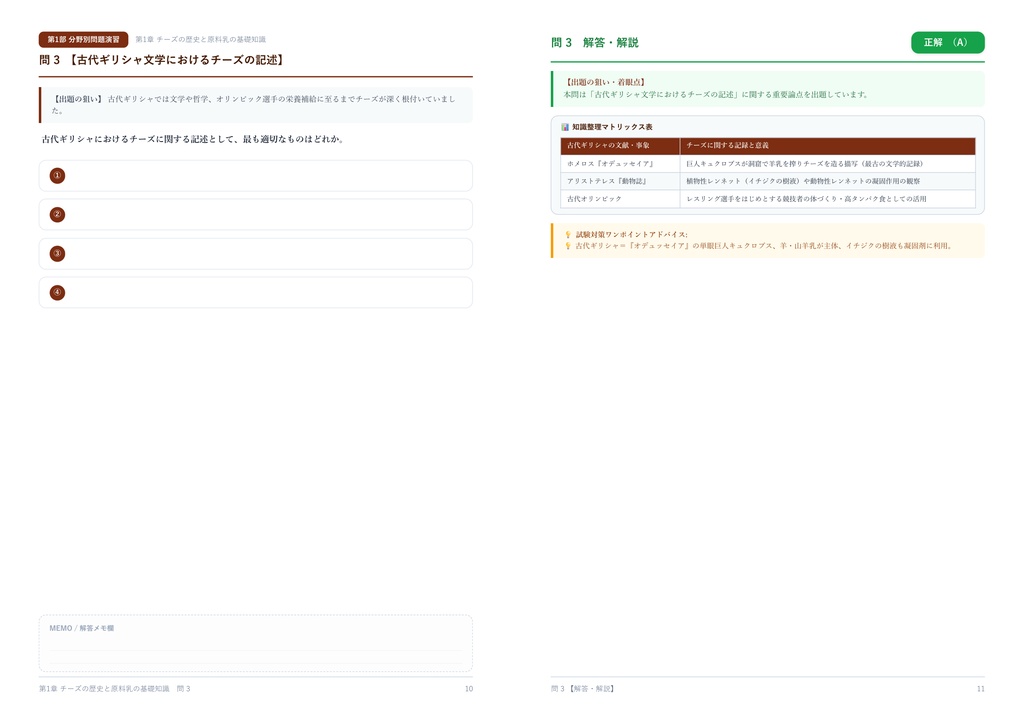Click the 第1部 分野別問題演習 badge
1024x724 pixels.
point(84,40)
